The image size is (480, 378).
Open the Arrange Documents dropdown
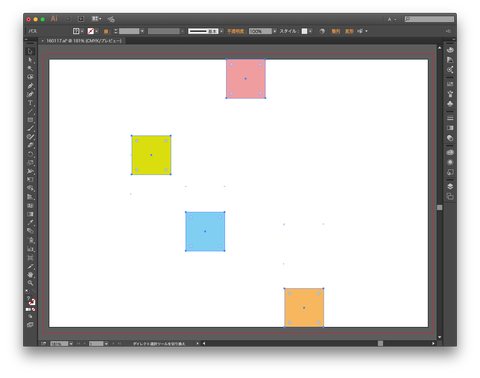click(x=96, y=19)
